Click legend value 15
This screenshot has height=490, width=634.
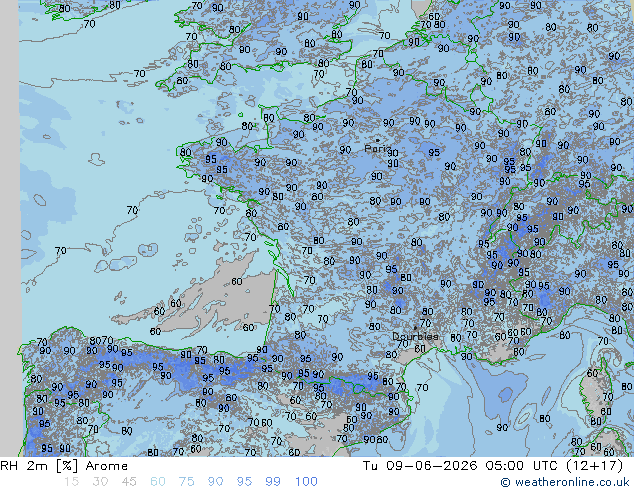(x=71, y=482)
